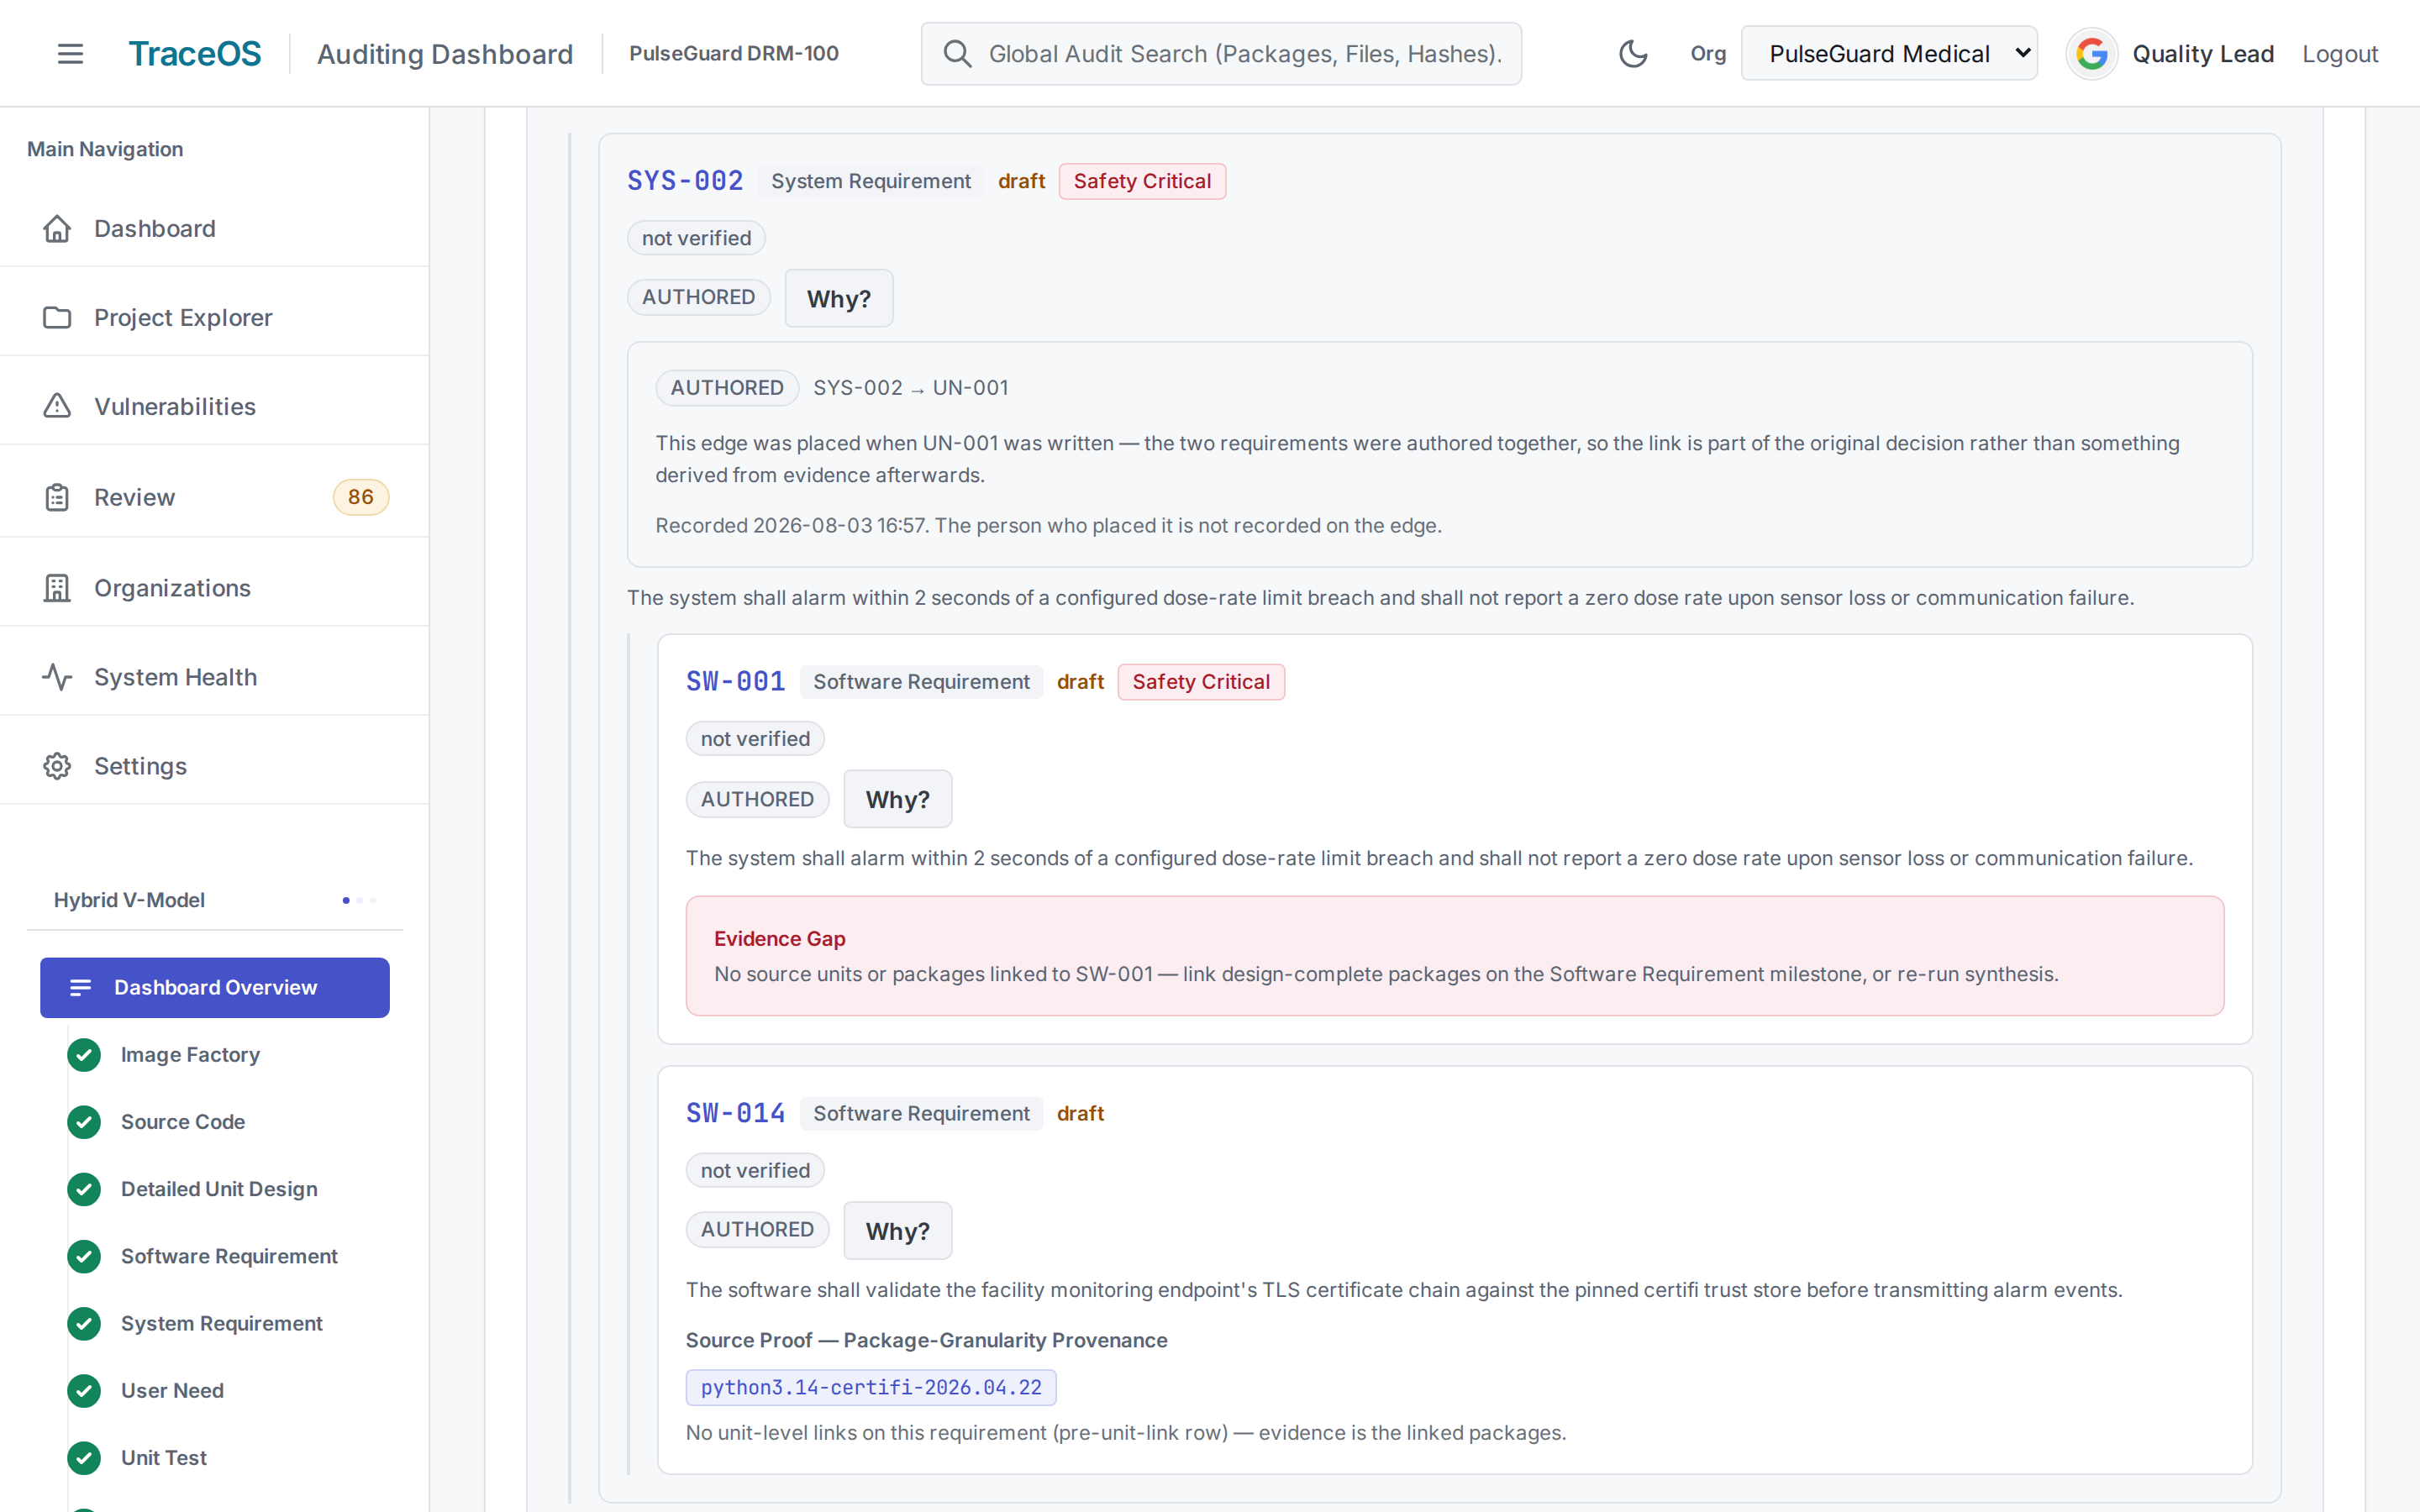Open Organizations navigation item
The height and width of the screenshot is (1512, 2420).
[x=215, y=588]
